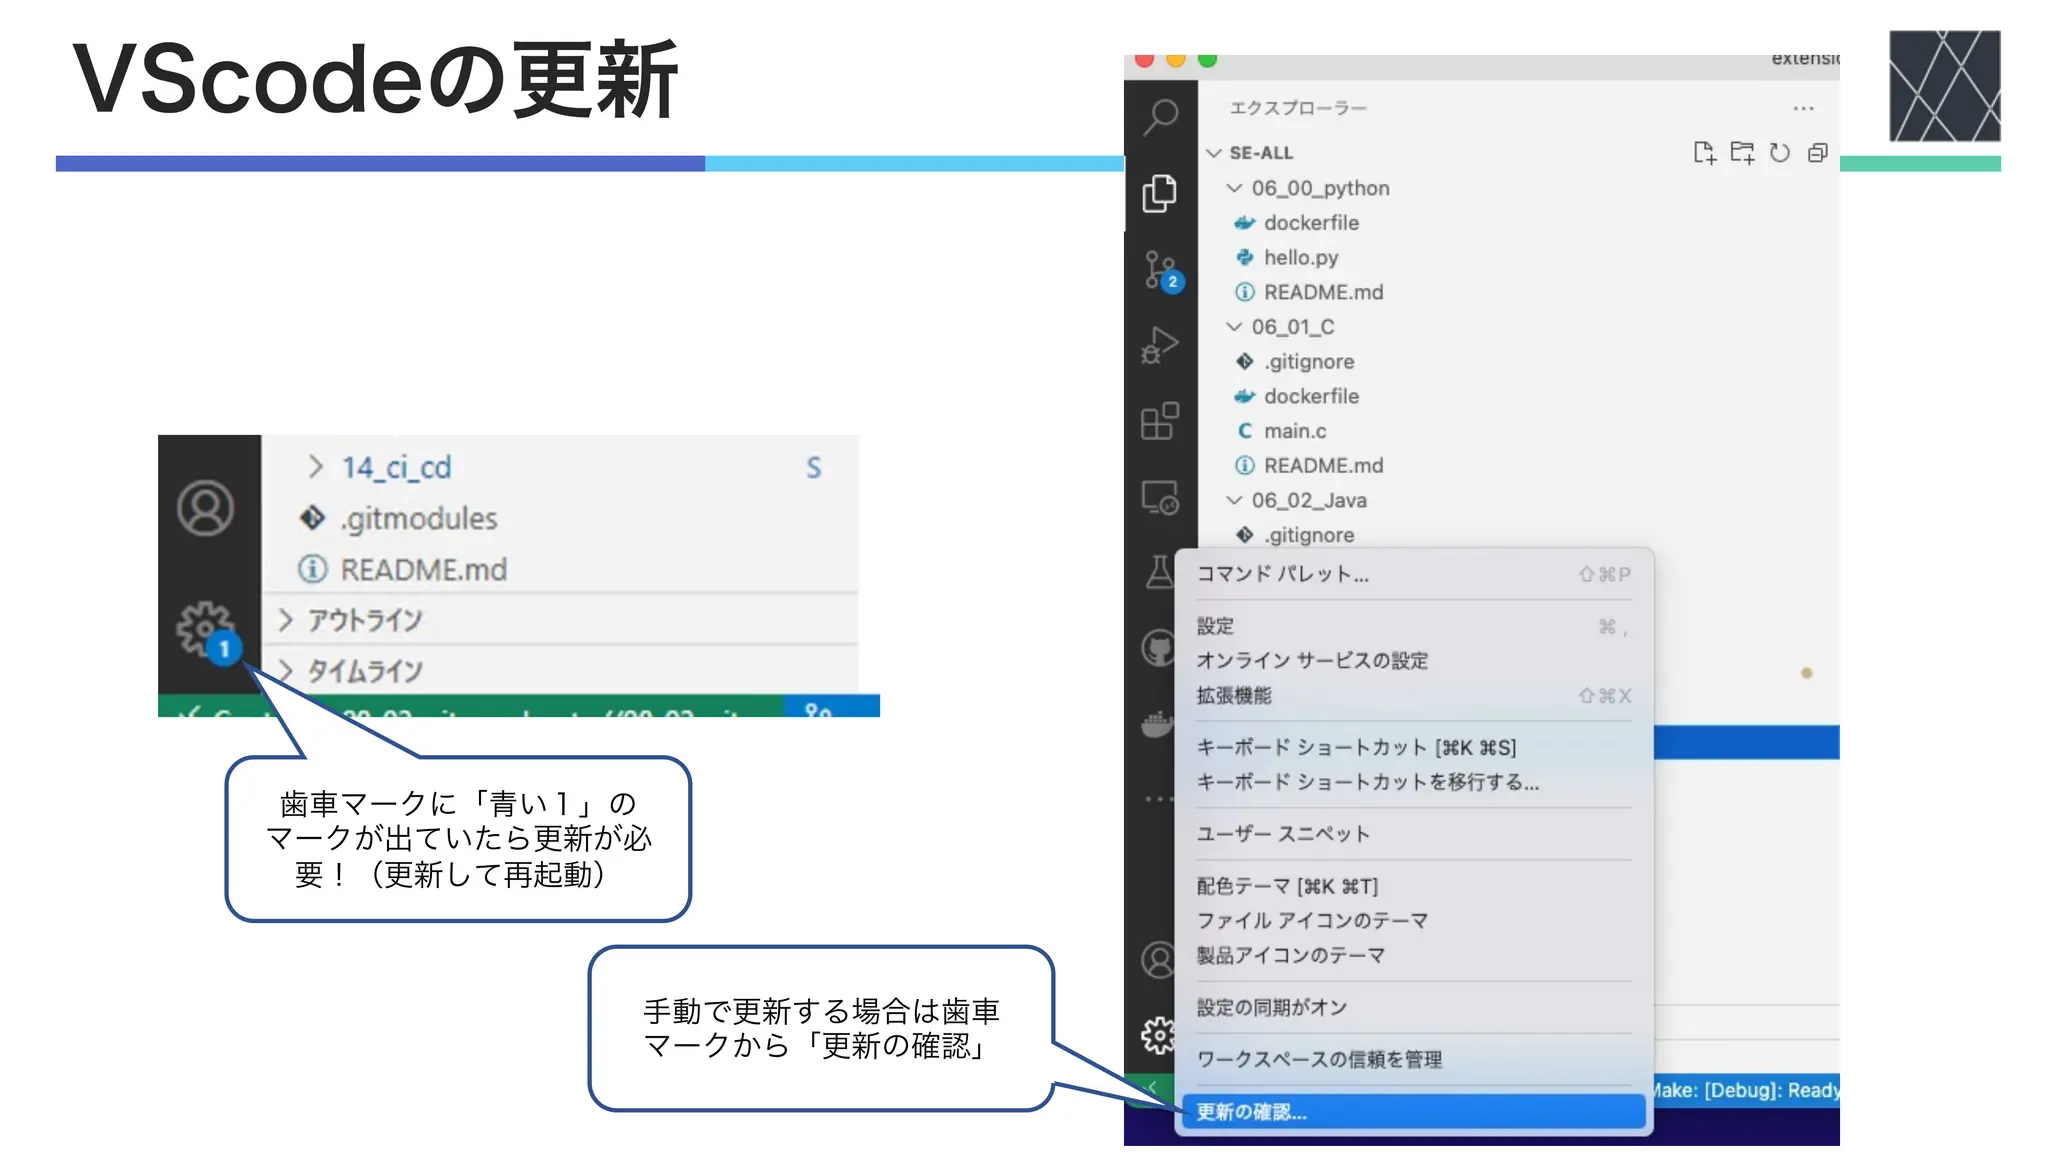Select キーボード ショートカットを移行する... item
Viewport: 2048px width, 1152px height.
click(1413, 782)
